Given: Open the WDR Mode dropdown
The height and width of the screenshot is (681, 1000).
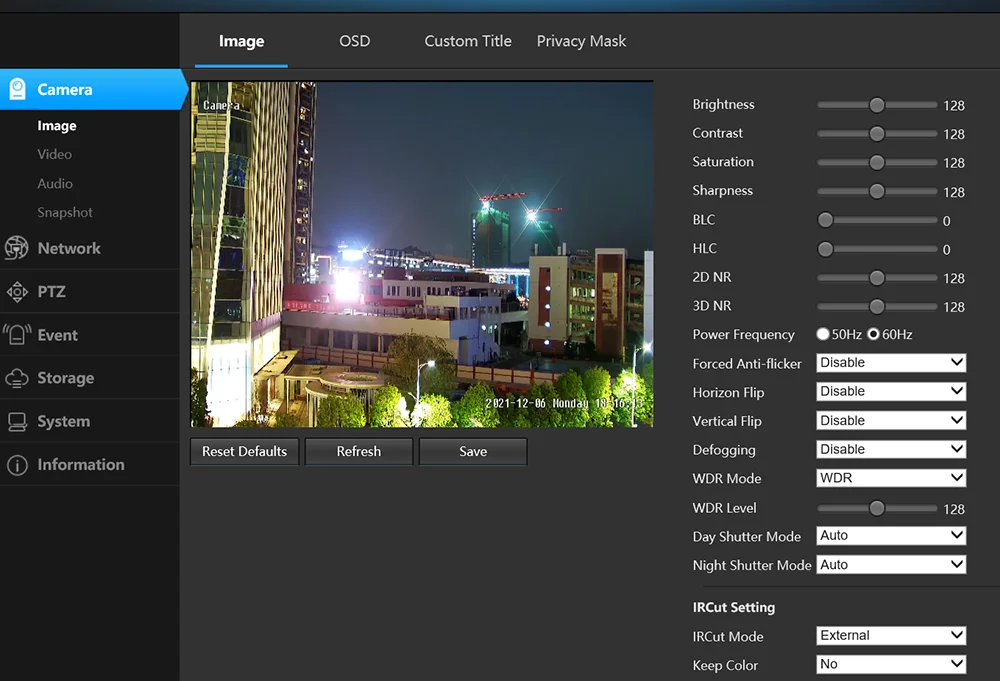Looking at the screenshot, I should [x=889, y=477].
